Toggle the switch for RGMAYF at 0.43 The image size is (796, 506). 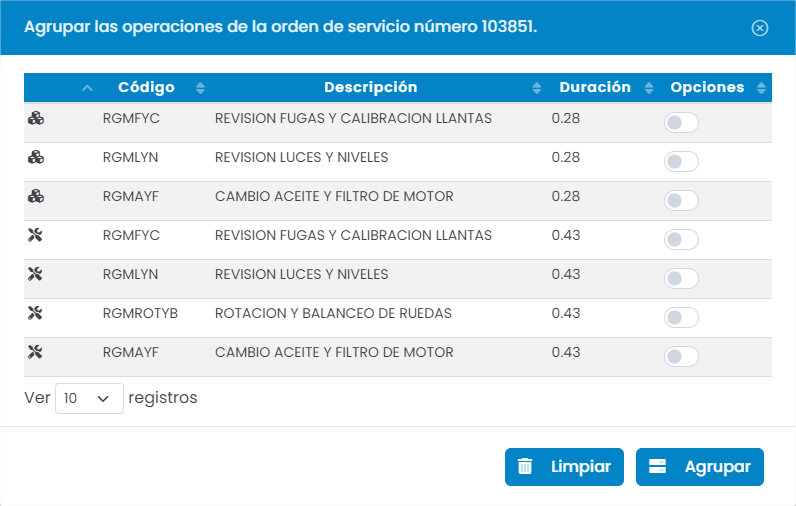click(x=681, y=357)
